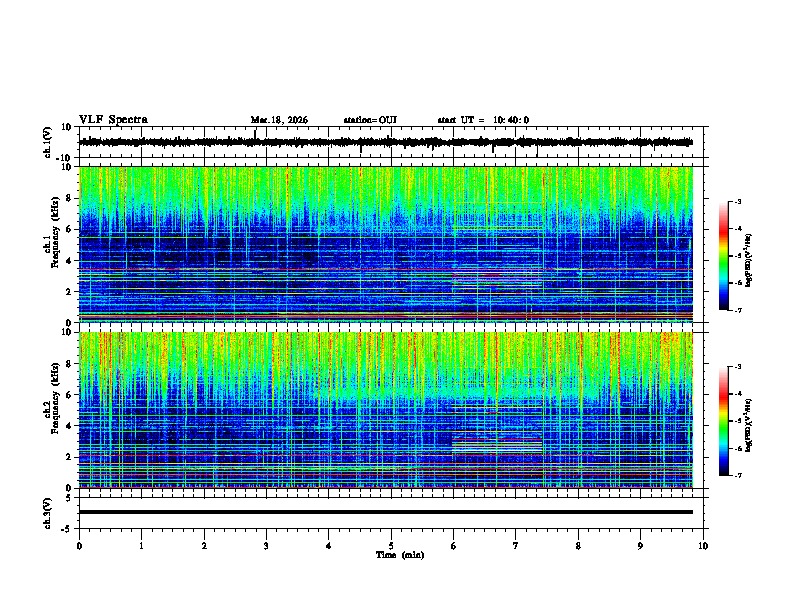Image resolution: width=792 pixels, height=612 pixels.
Task: Click the "7" tick on the time axis
Action: point(516,546)
